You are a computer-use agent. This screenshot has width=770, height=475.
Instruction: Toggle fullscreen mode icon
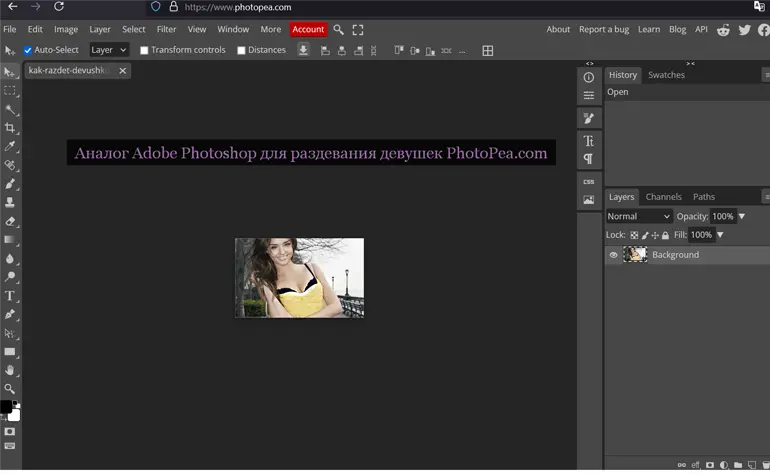[x=358, y=30]
